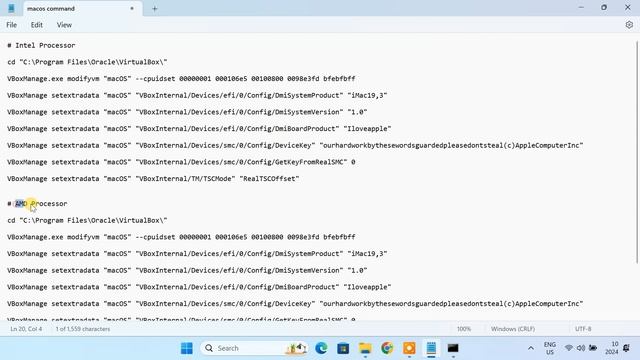The height and width of the screenshot is (360, 640).
Task: Show hidden system tray icons
Action: click(x=531, y=348)
